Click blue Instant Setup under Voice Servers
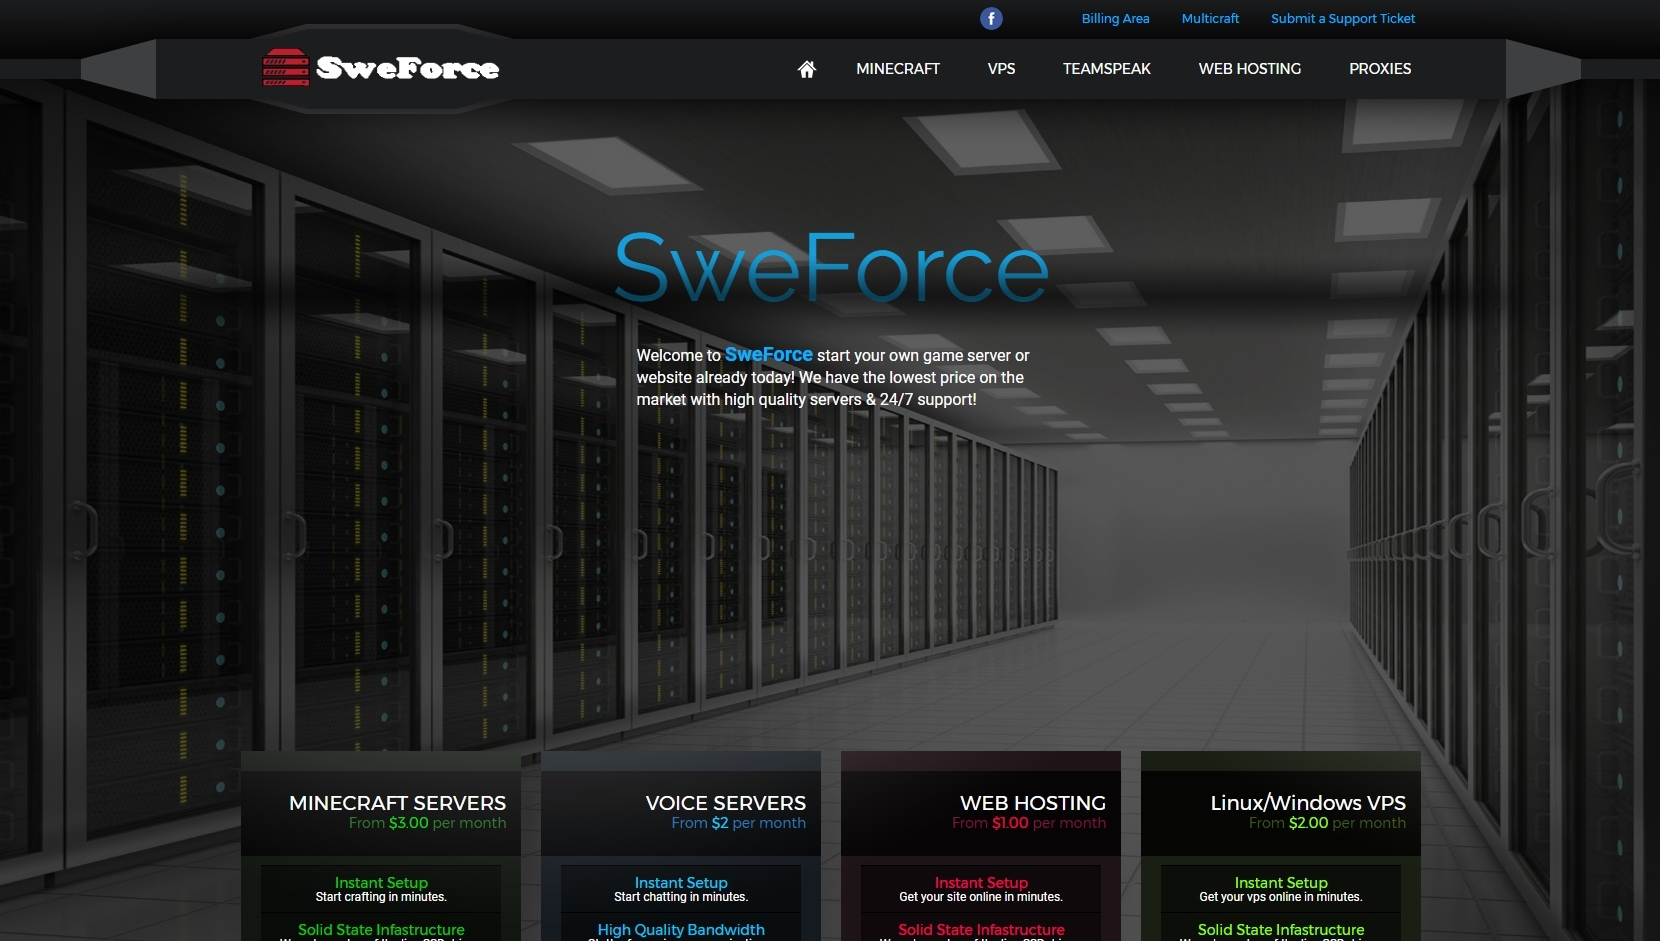 click(x=681, y=883)
